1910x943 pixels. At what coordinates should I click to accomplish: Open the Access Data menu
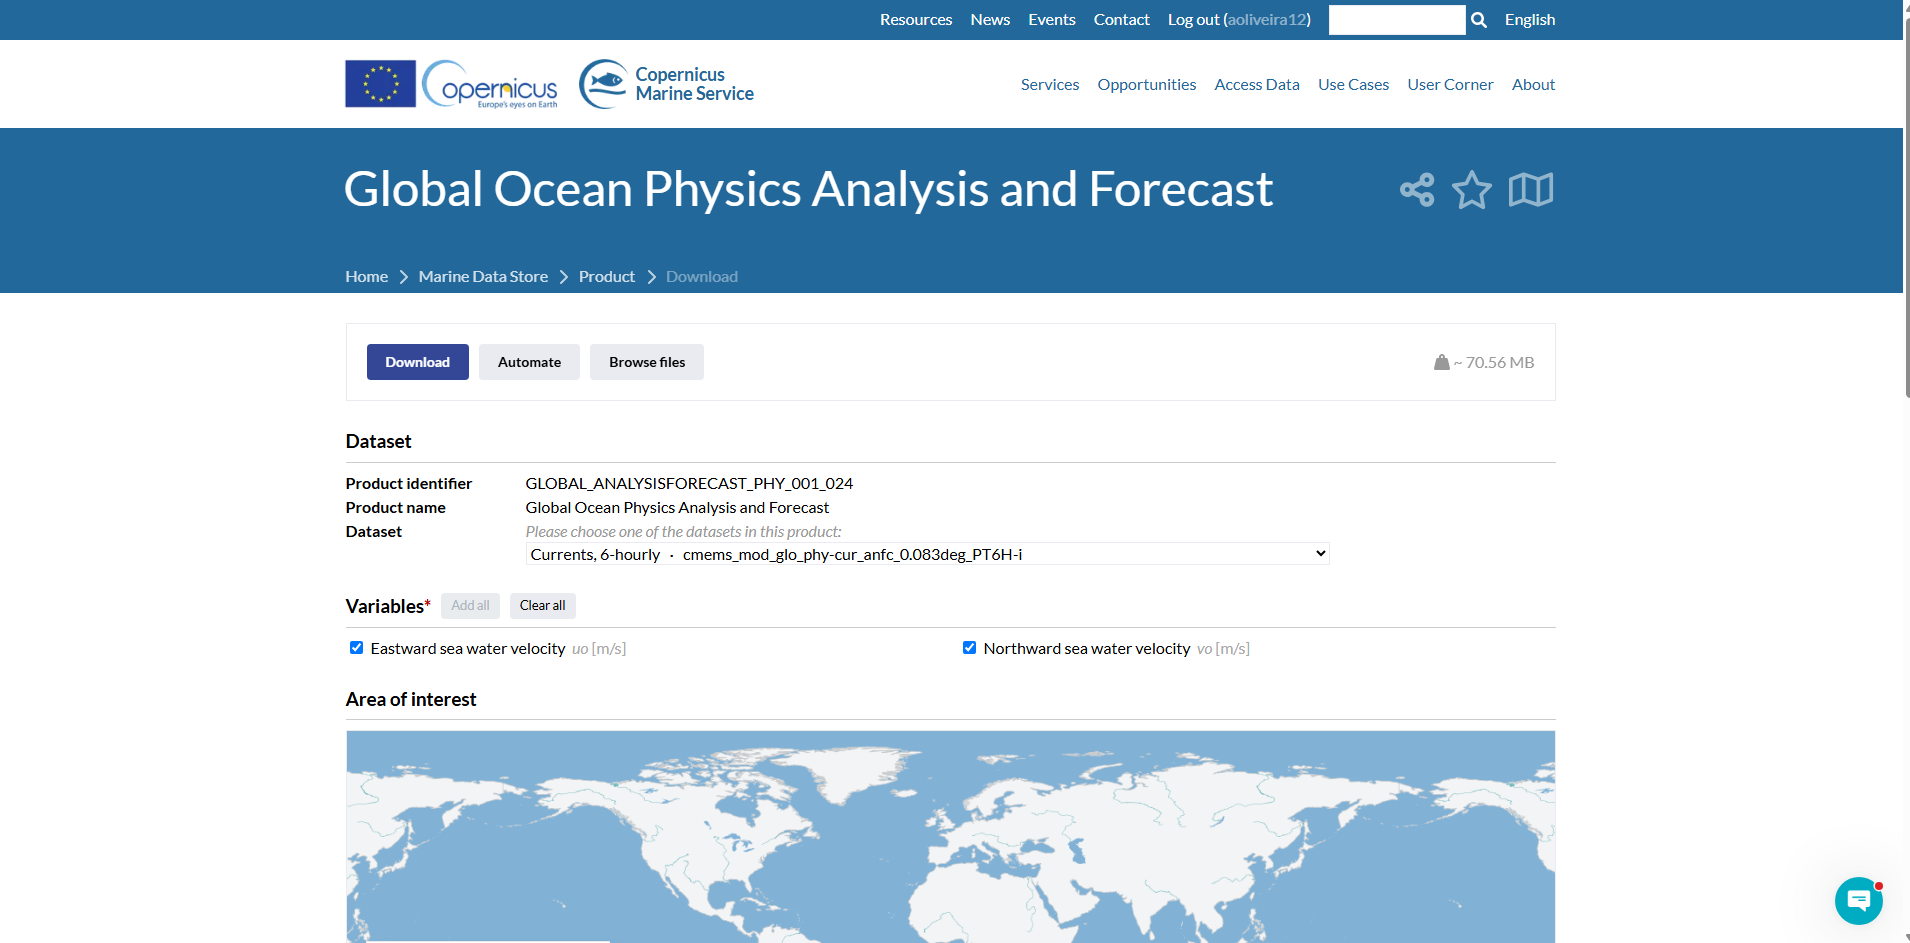coord(1257,85)
